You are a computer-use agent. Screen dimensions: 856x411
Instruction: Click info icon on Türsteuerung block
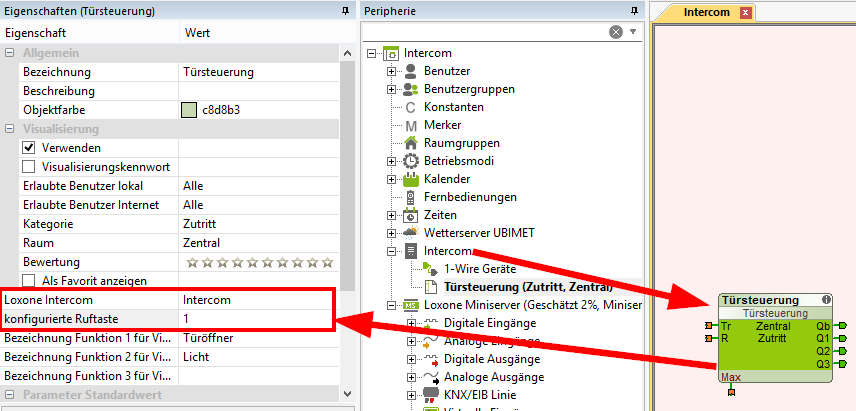pos(826,299)
